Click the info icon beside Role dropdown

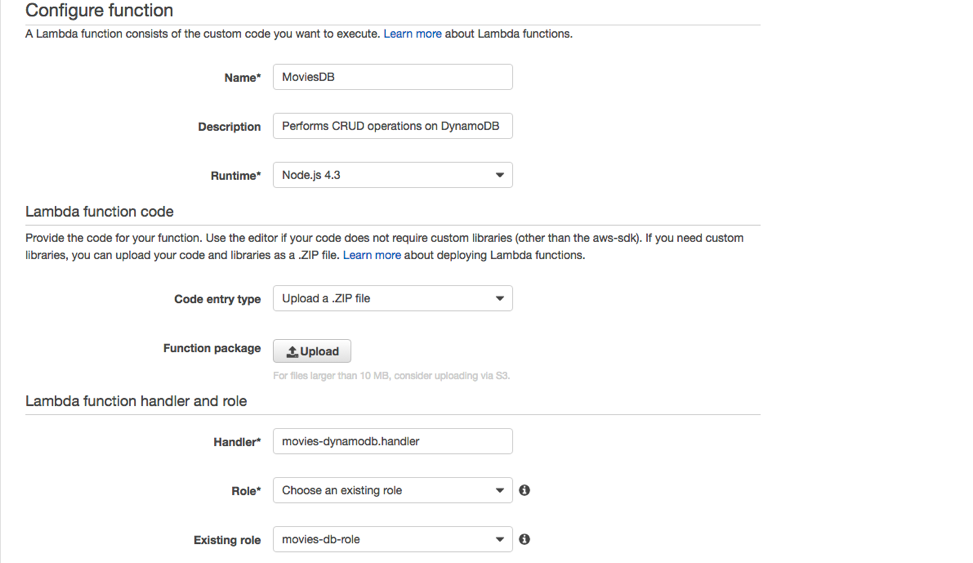[524, 490]
